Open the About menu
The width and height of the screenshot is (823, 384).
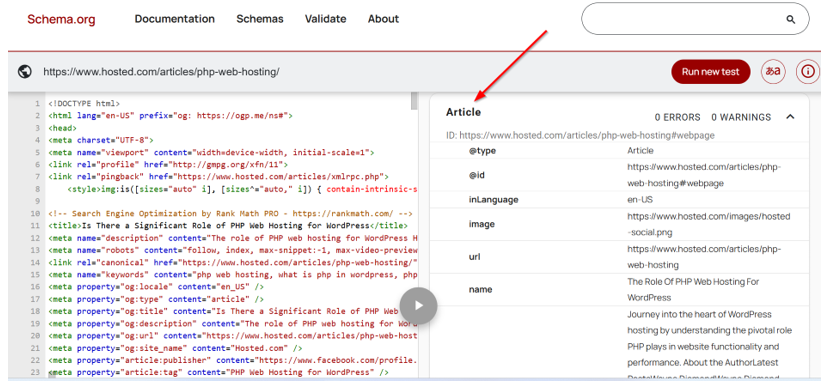383,19
